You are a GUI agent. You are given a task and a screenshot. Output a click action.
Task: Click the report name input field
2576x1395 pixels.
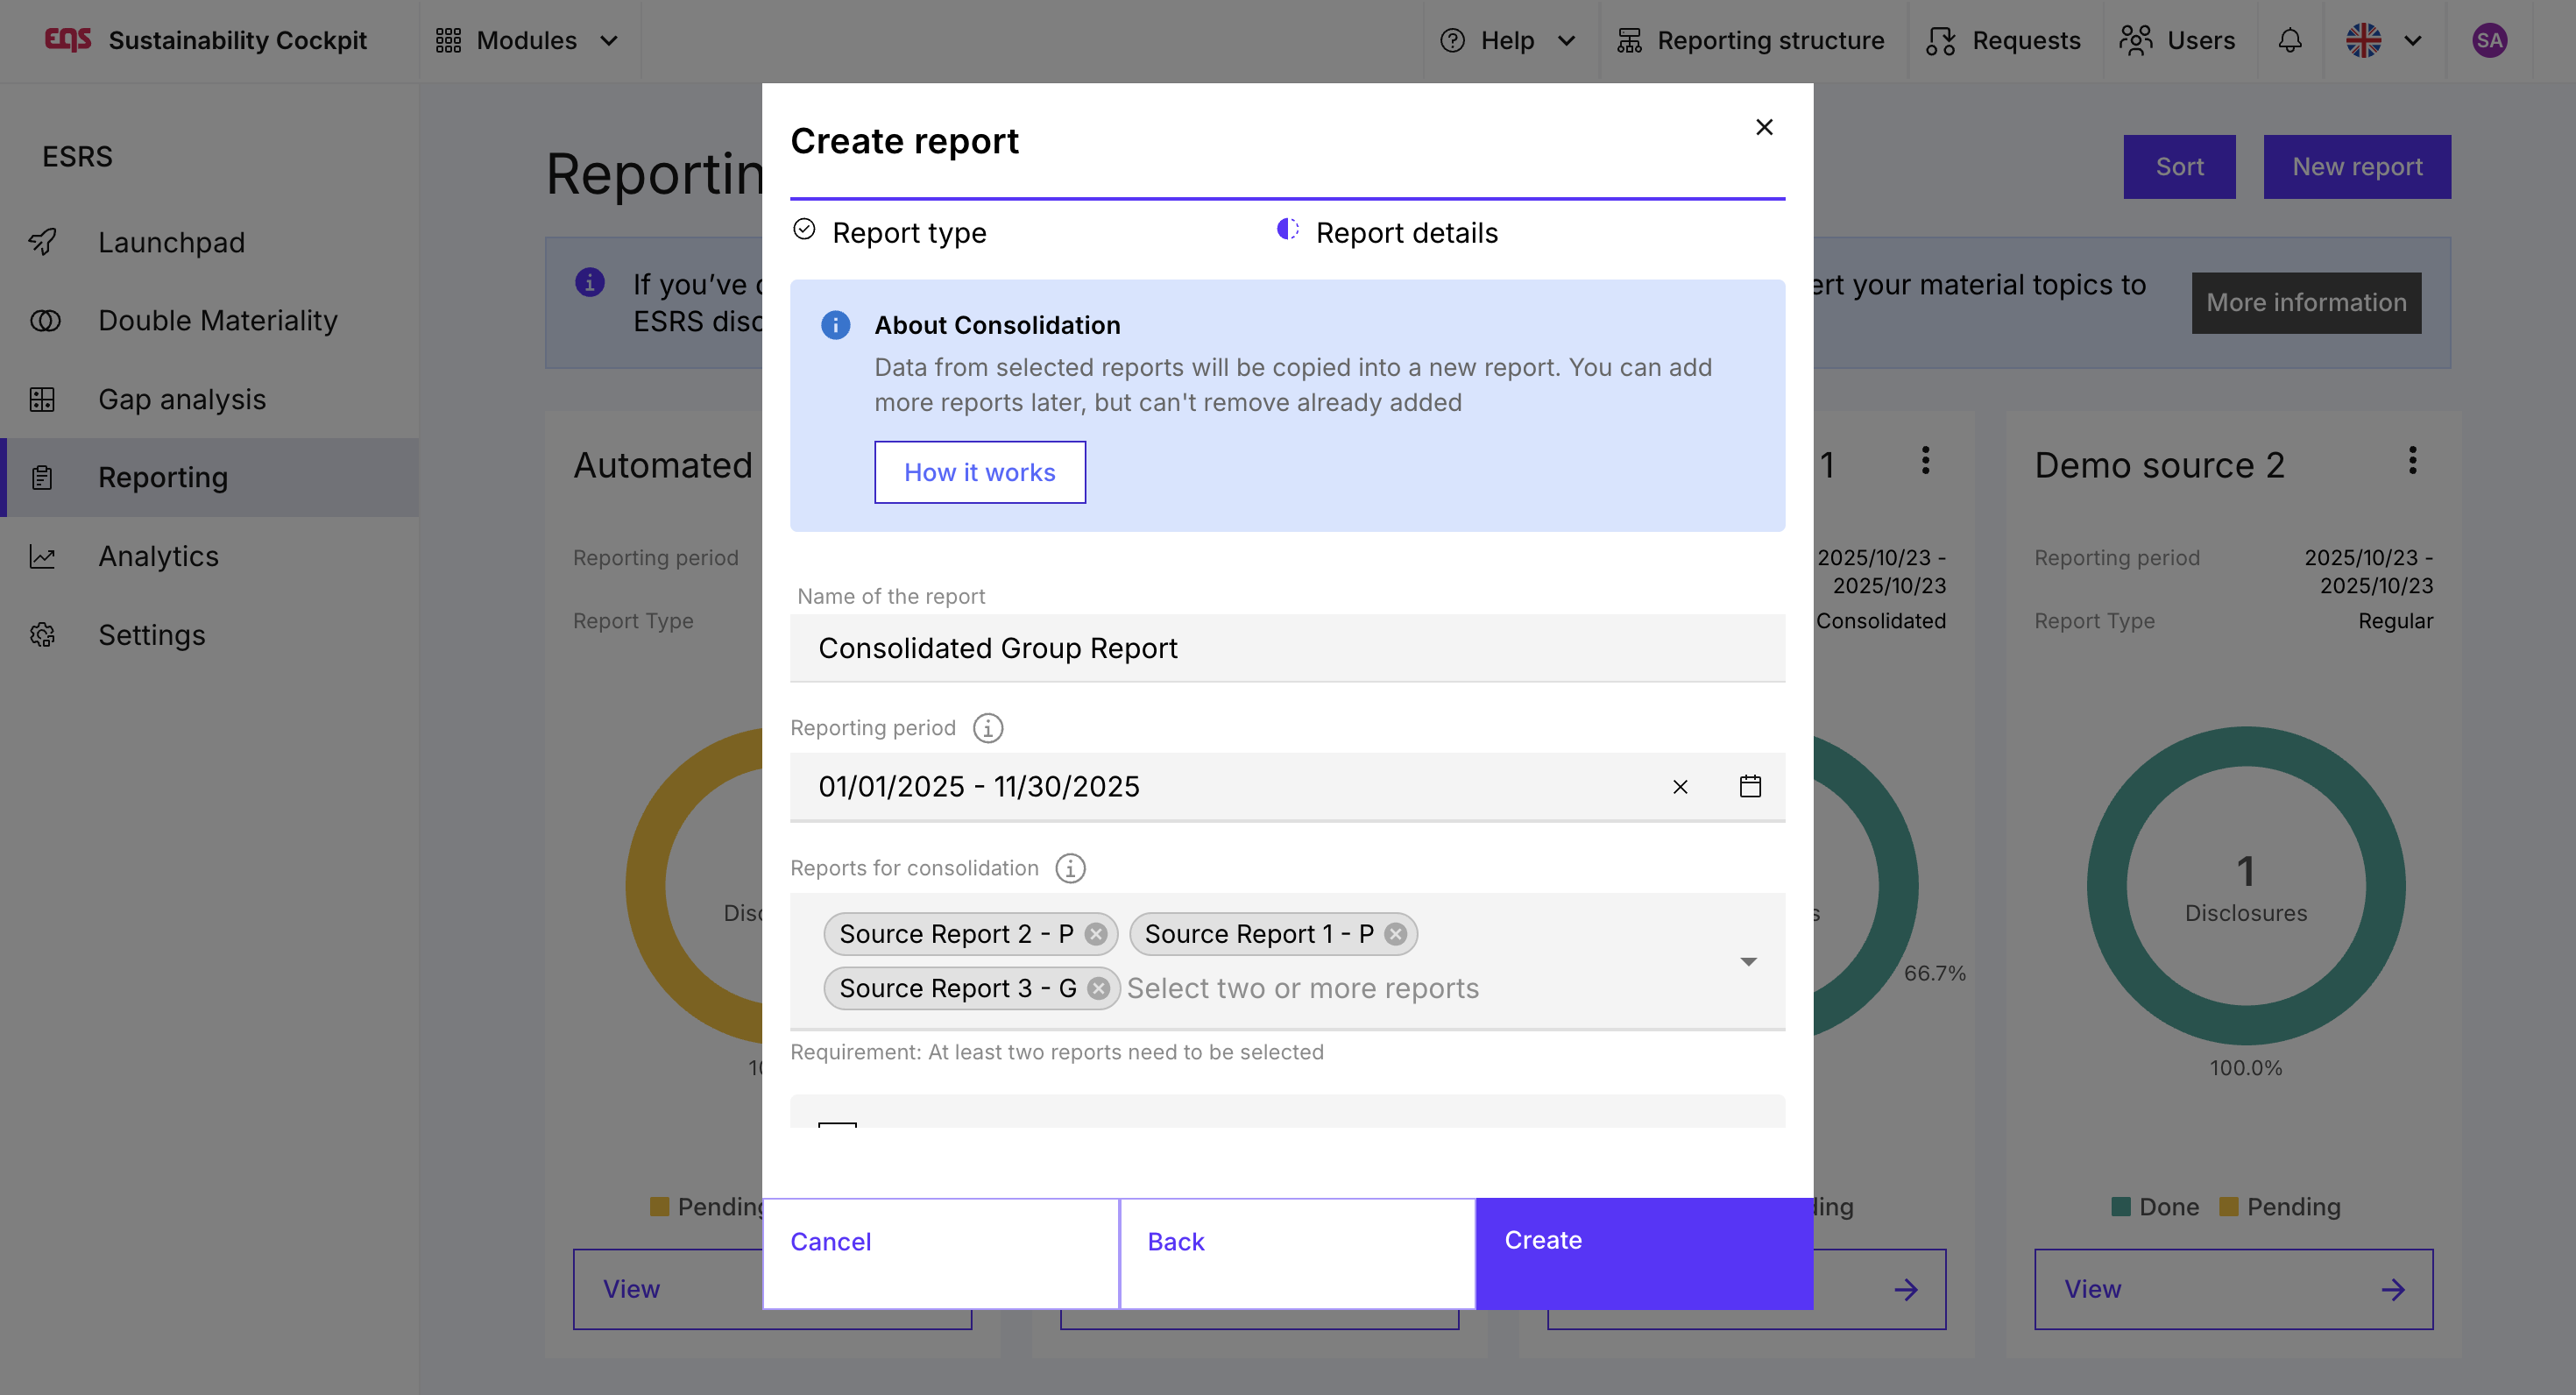(1286, 648)
